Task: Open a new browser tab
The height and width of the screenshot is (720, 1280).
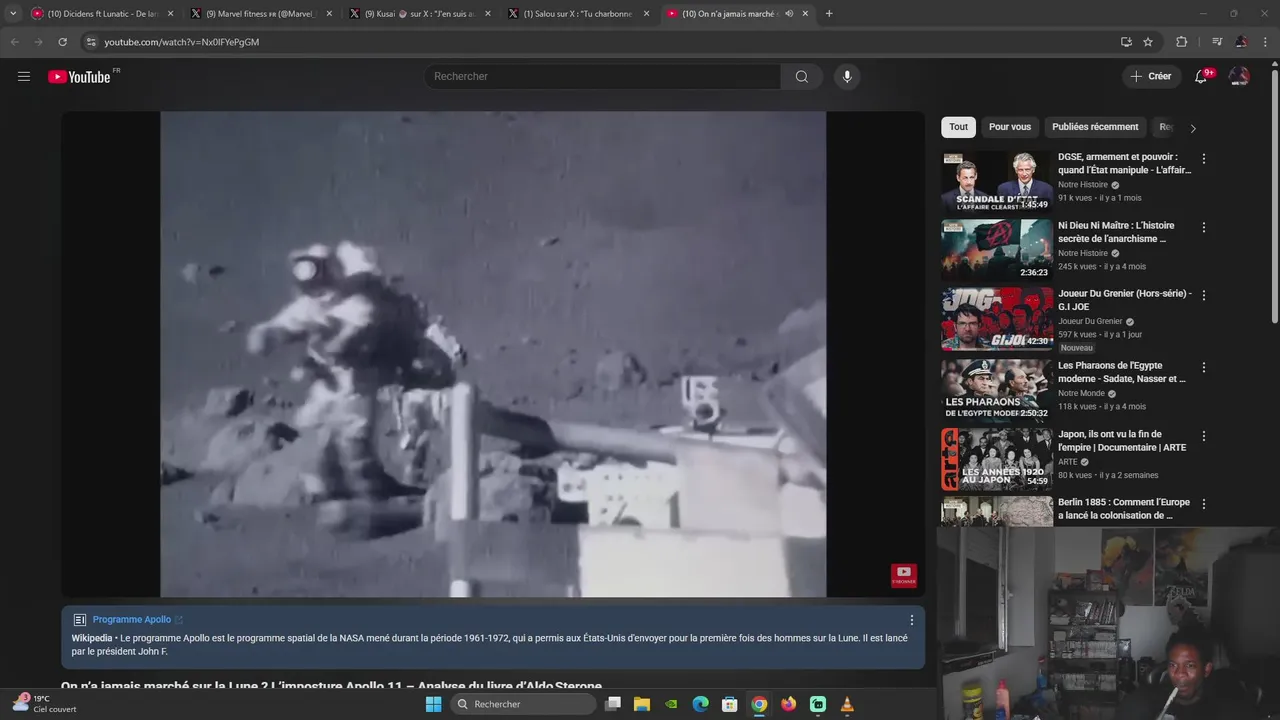Action: (829, 14)
